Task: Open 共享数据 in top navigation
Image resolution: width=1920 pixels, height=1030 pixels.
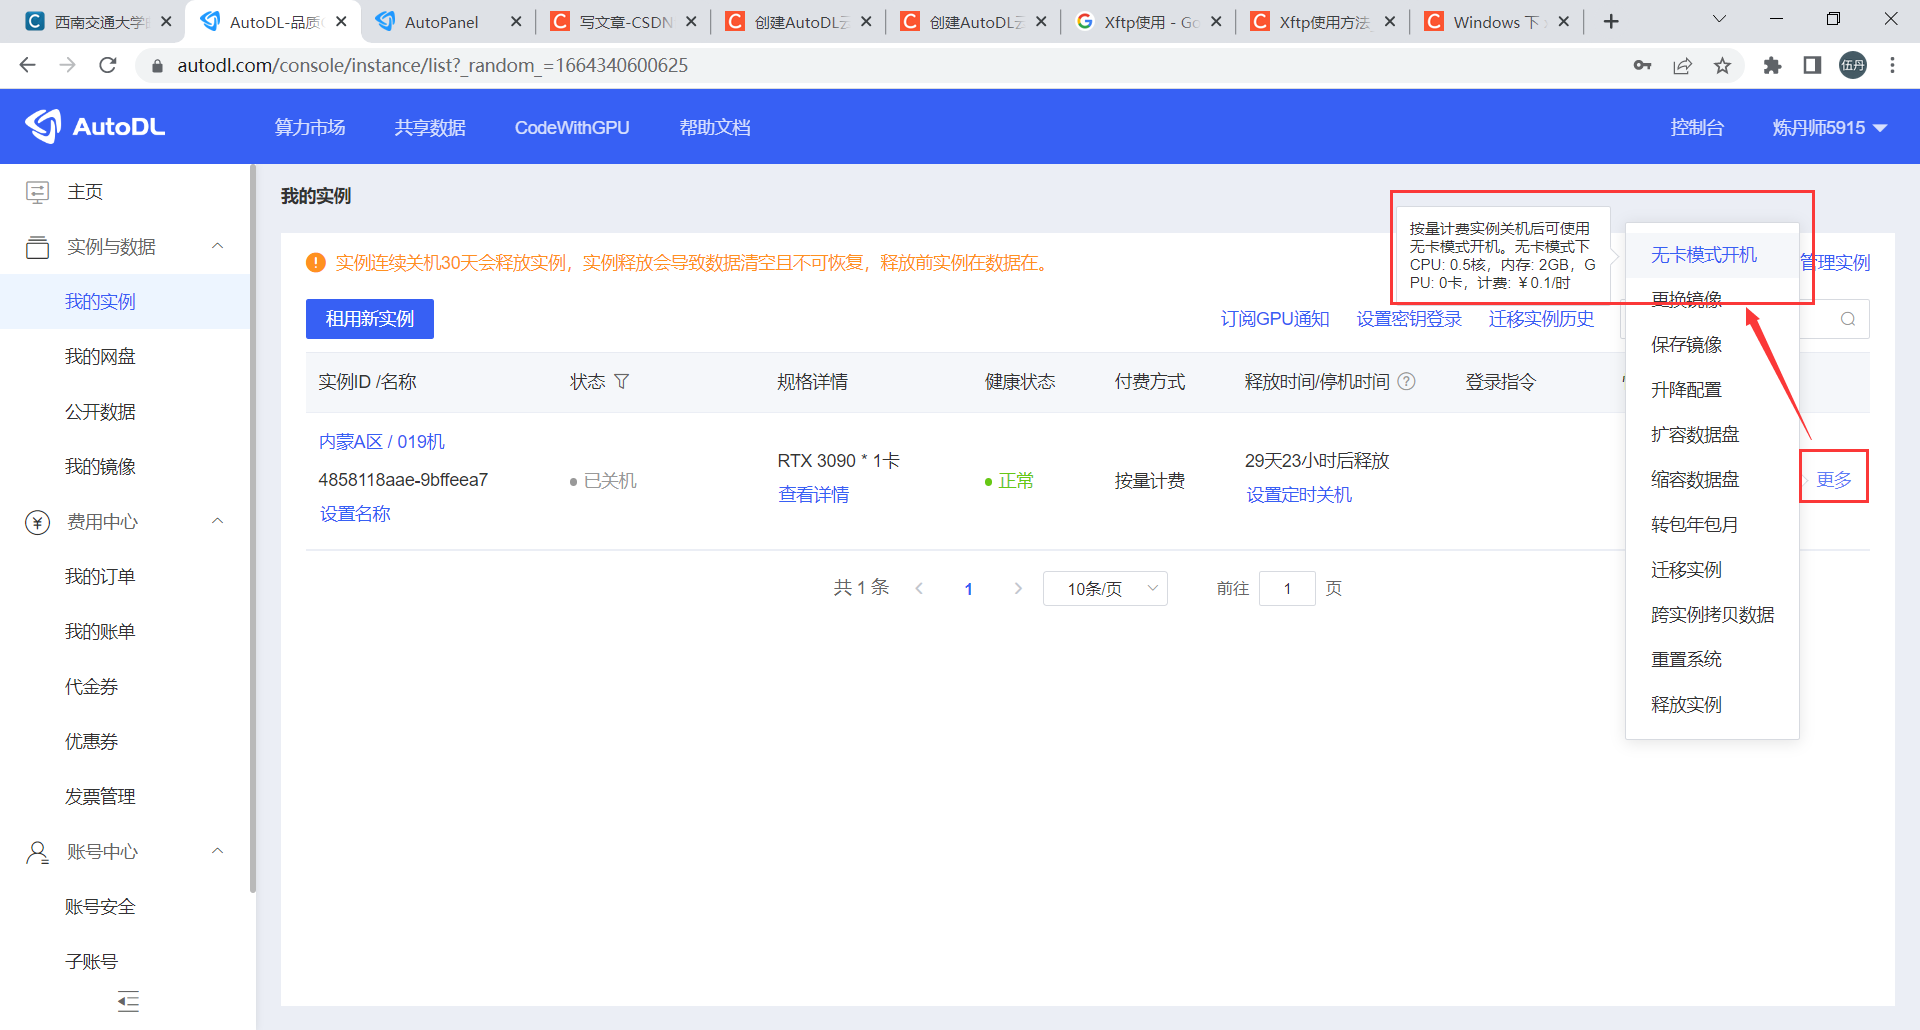Action: tap(430, 128)
